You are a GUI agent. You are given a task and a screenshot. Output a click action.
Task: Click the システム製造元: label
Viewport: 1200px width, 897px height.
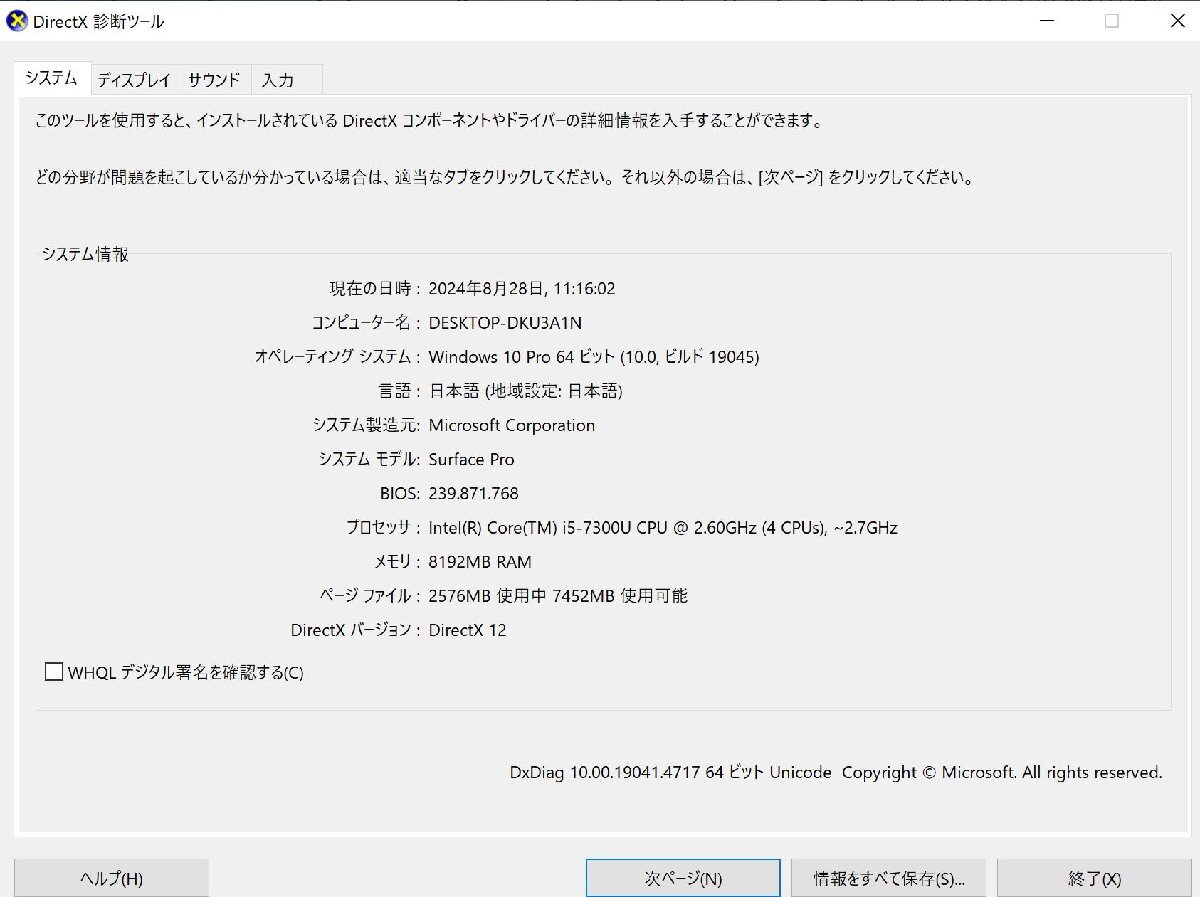(367, 425)
